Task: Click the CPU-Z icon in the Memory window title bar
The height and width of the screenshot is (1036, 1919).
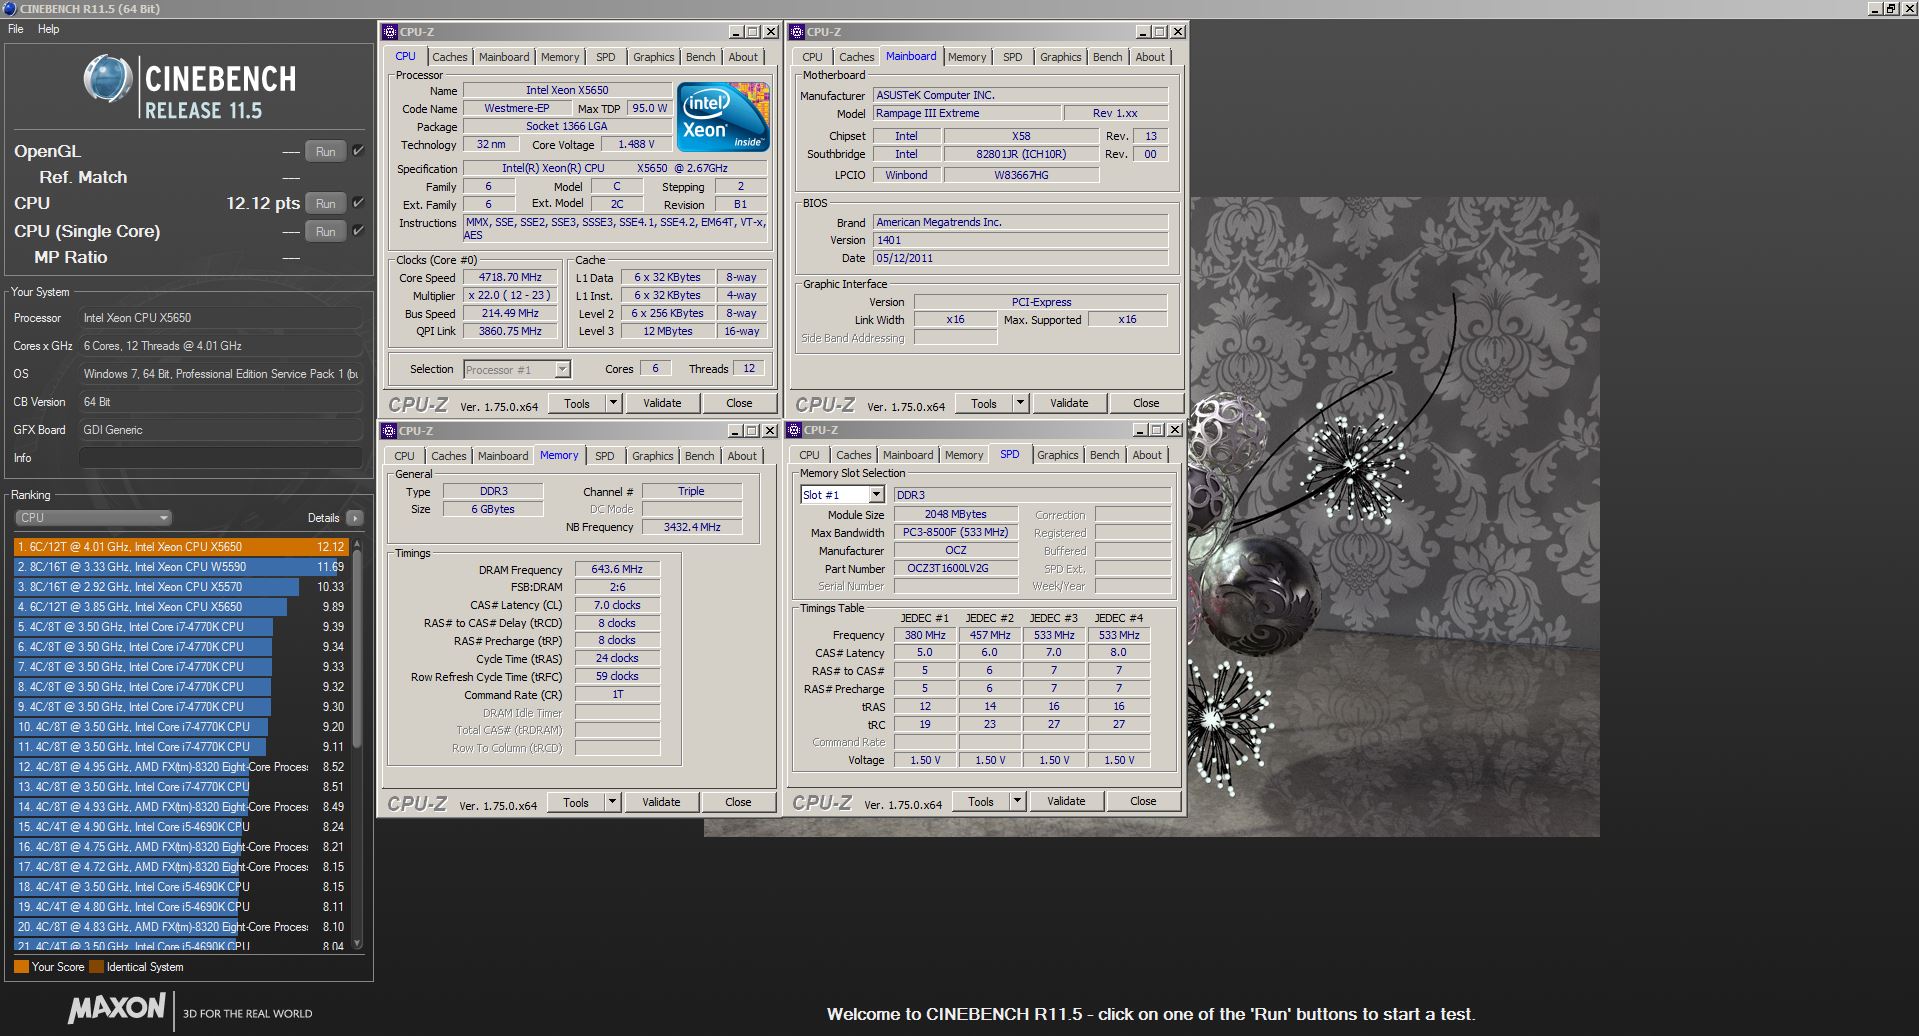Action: coord(390,431)
